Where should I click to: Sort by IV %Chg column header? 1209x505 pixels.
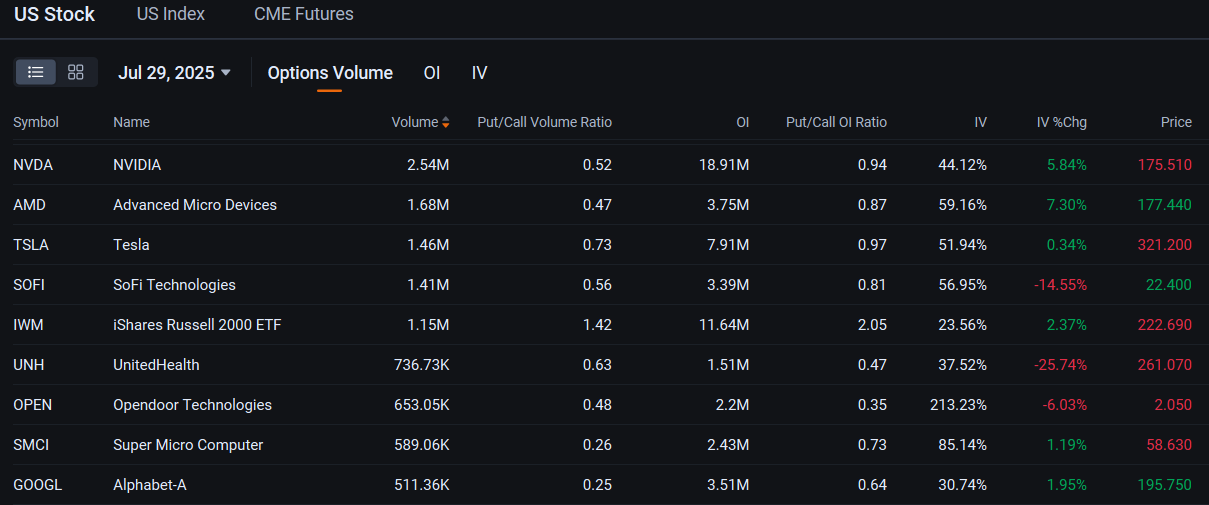1061,122
